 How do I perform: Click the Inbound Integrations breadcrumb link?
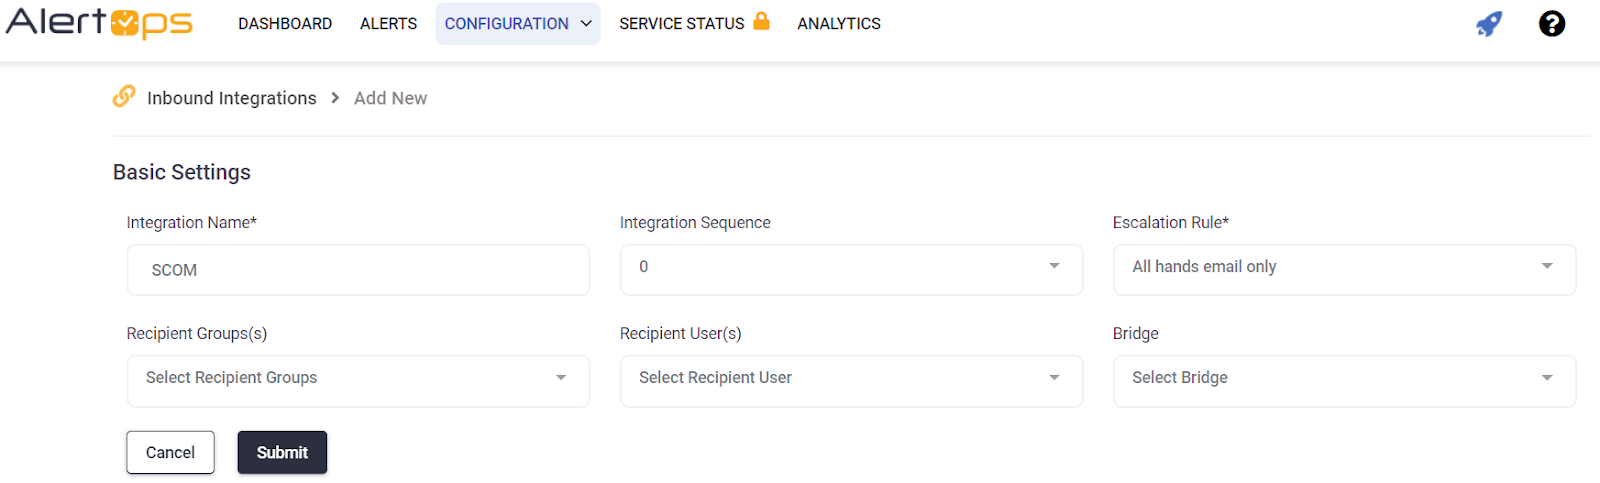pyautogui.click(x=231, y=98)
